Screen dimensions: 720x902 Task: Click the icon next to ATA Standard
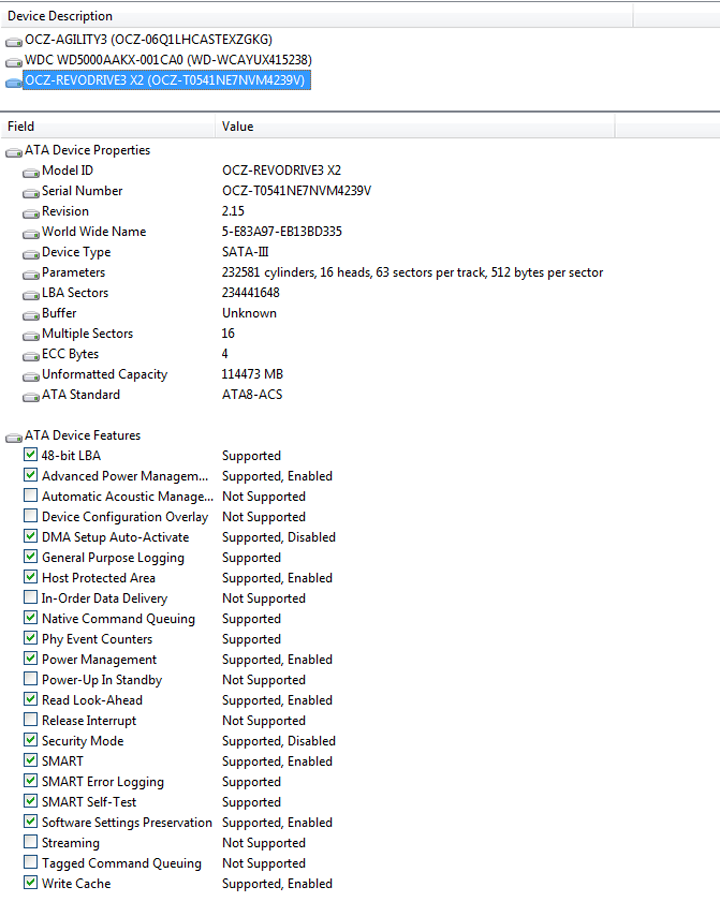coord(31,397)
